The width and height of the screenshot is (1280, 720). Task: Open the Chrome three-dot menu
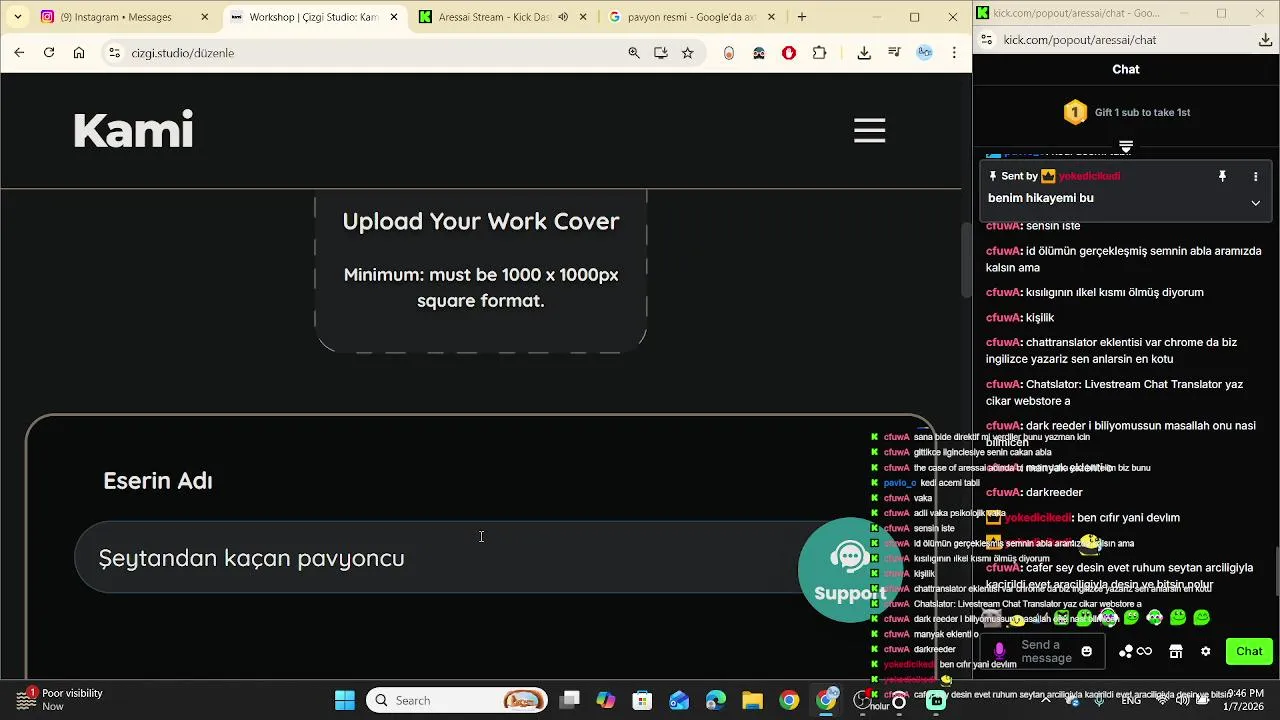click(955, 53)
